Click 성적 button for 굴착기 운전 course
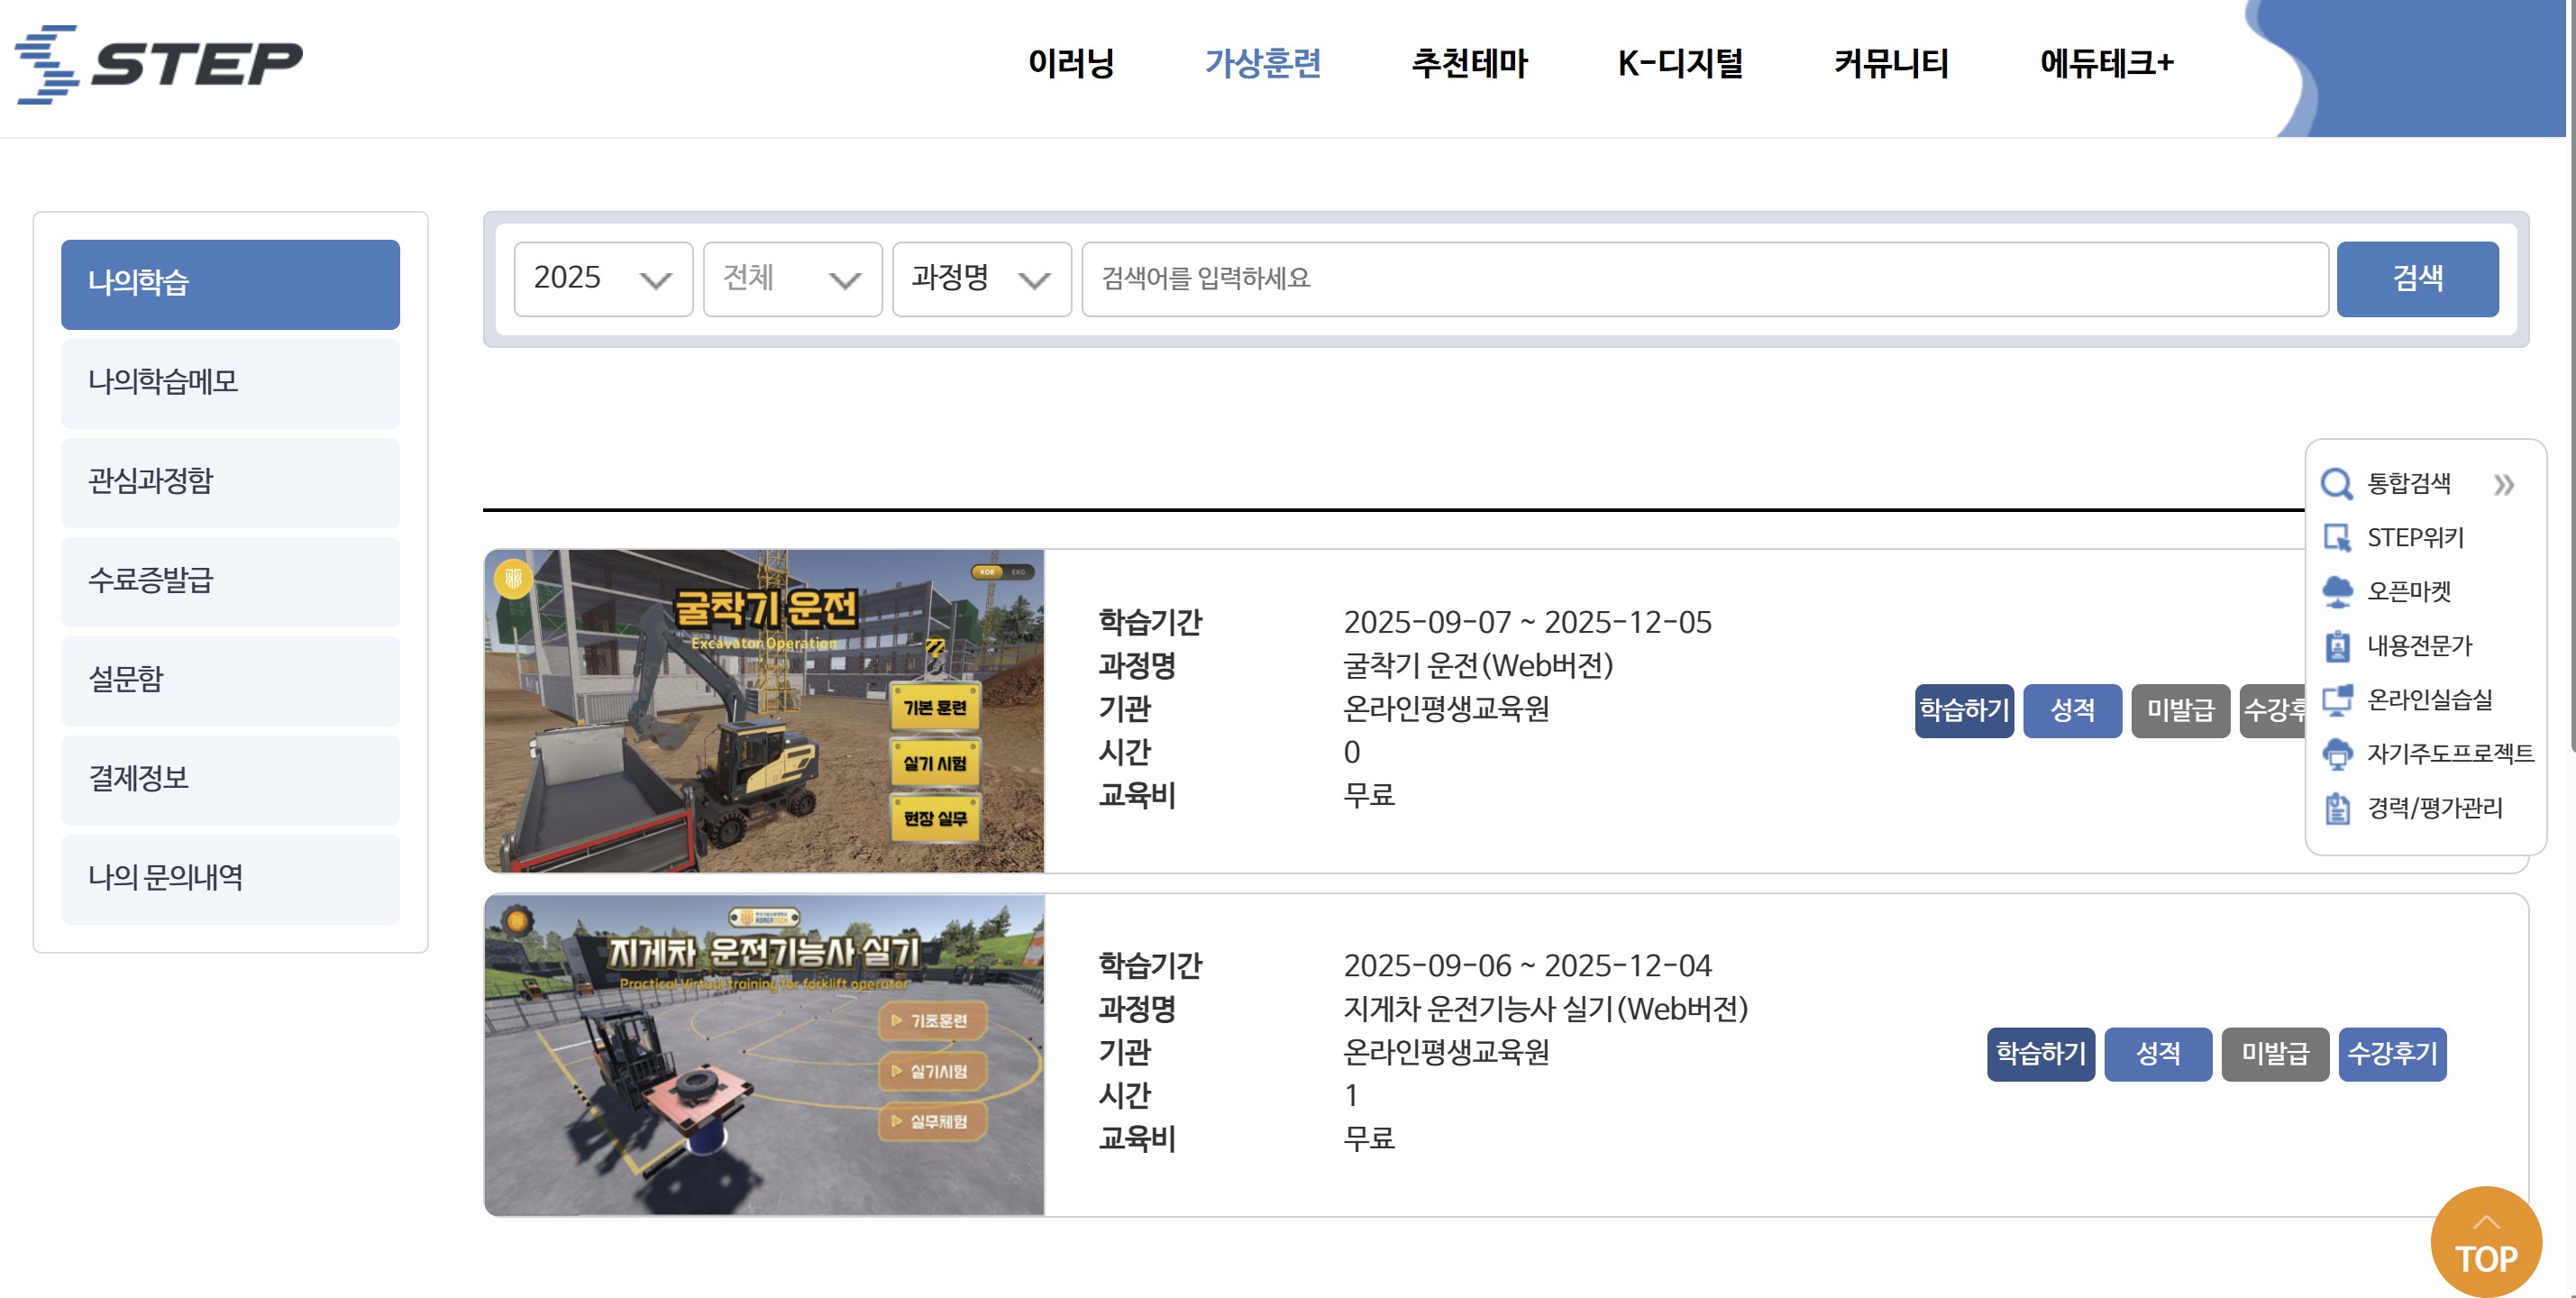Screen dimensions: 2576x1298 pyautogui.click(x=2071, y=711)
